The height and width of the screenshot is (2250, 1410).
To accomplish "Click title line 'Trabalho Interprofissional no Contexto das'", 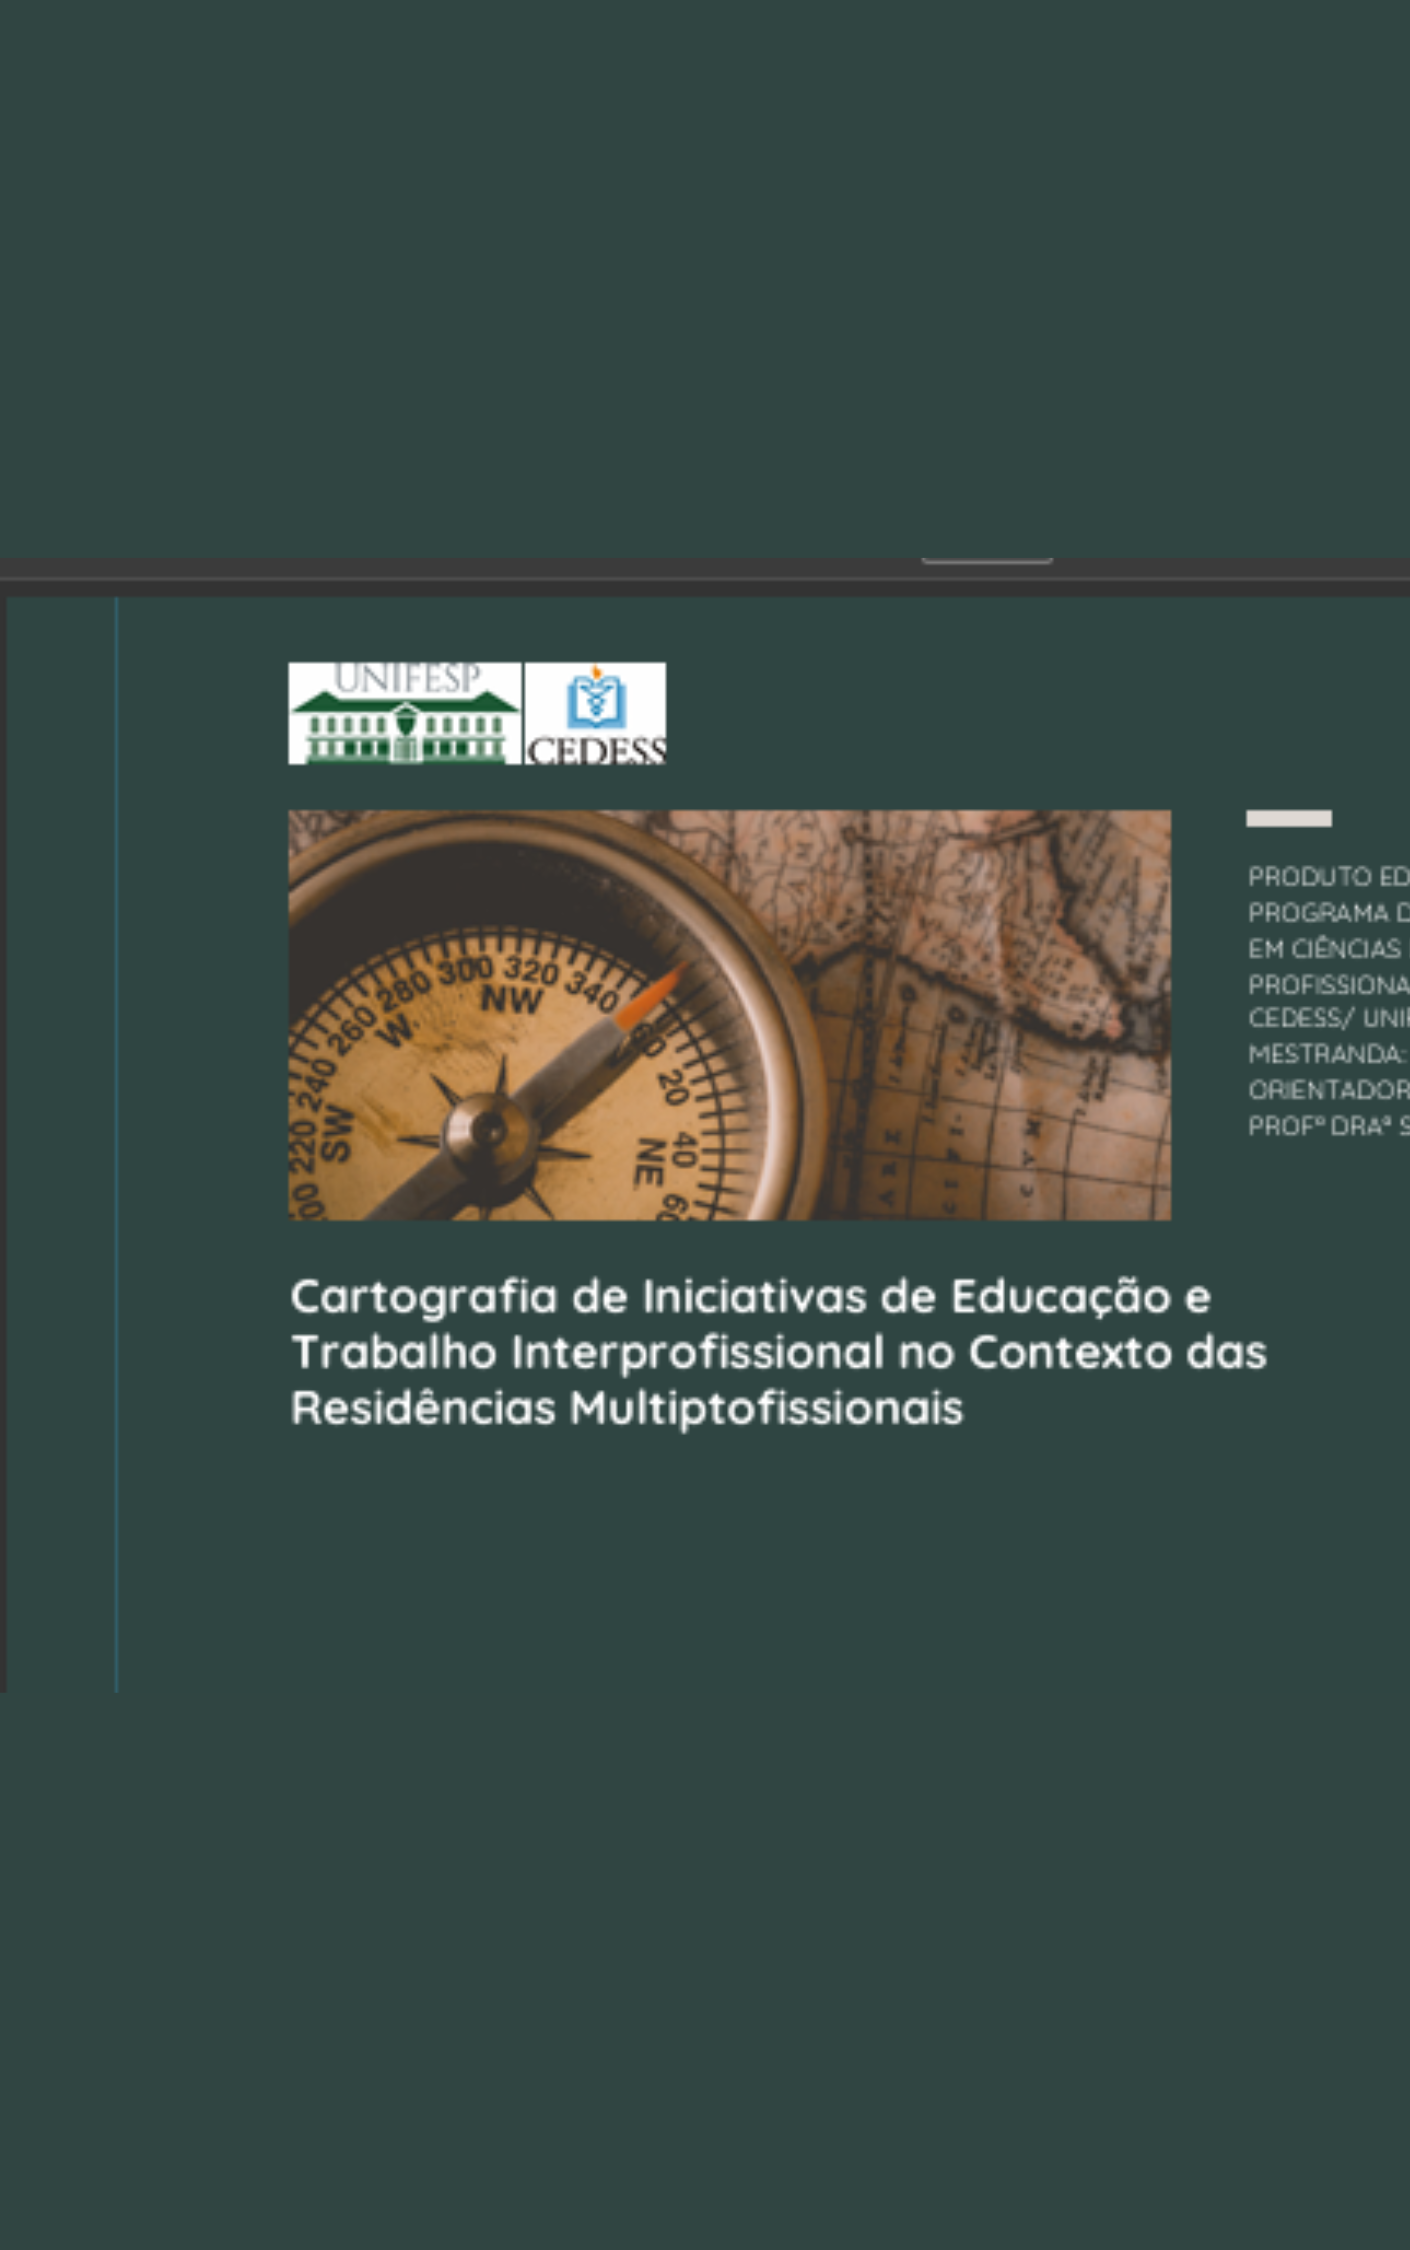I will tap(778, 1353).
